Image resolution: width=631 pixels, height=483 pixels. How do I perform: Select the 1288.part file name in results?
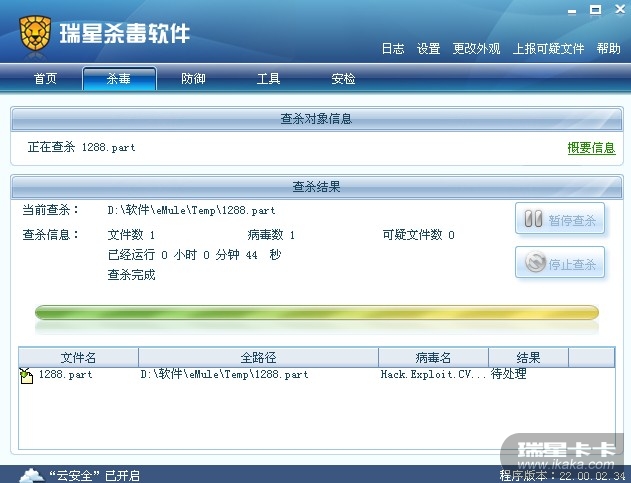66,374
